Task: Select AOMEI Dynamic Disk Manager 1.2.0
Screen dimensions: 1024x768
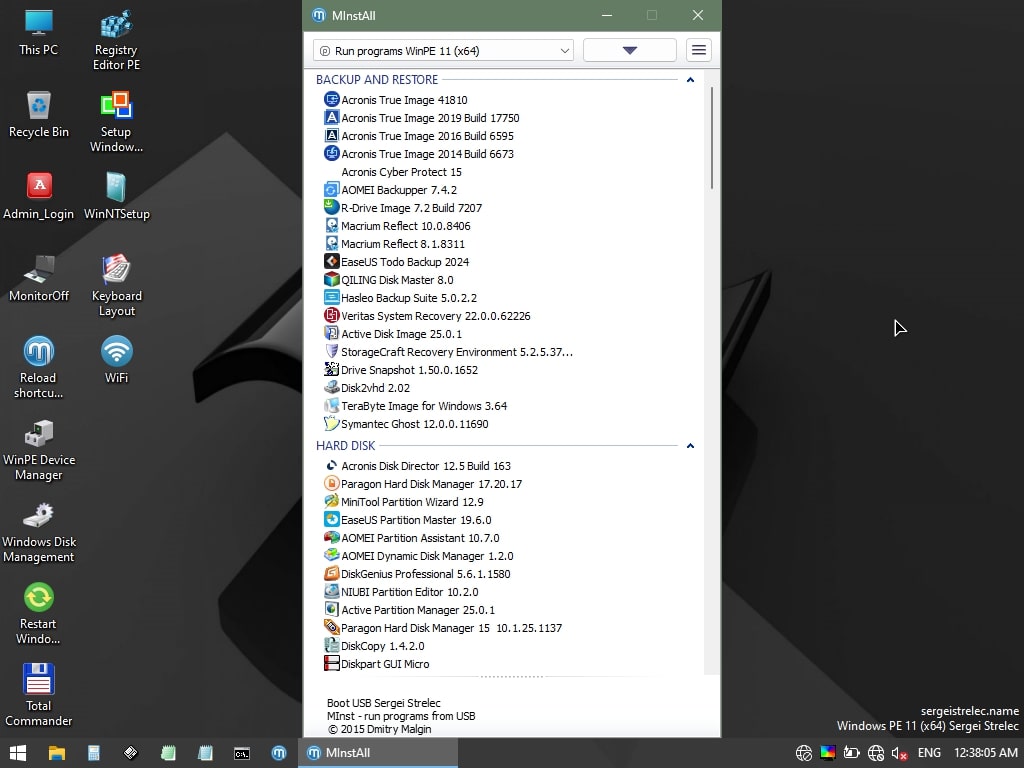Action: [x=427, y=556]
